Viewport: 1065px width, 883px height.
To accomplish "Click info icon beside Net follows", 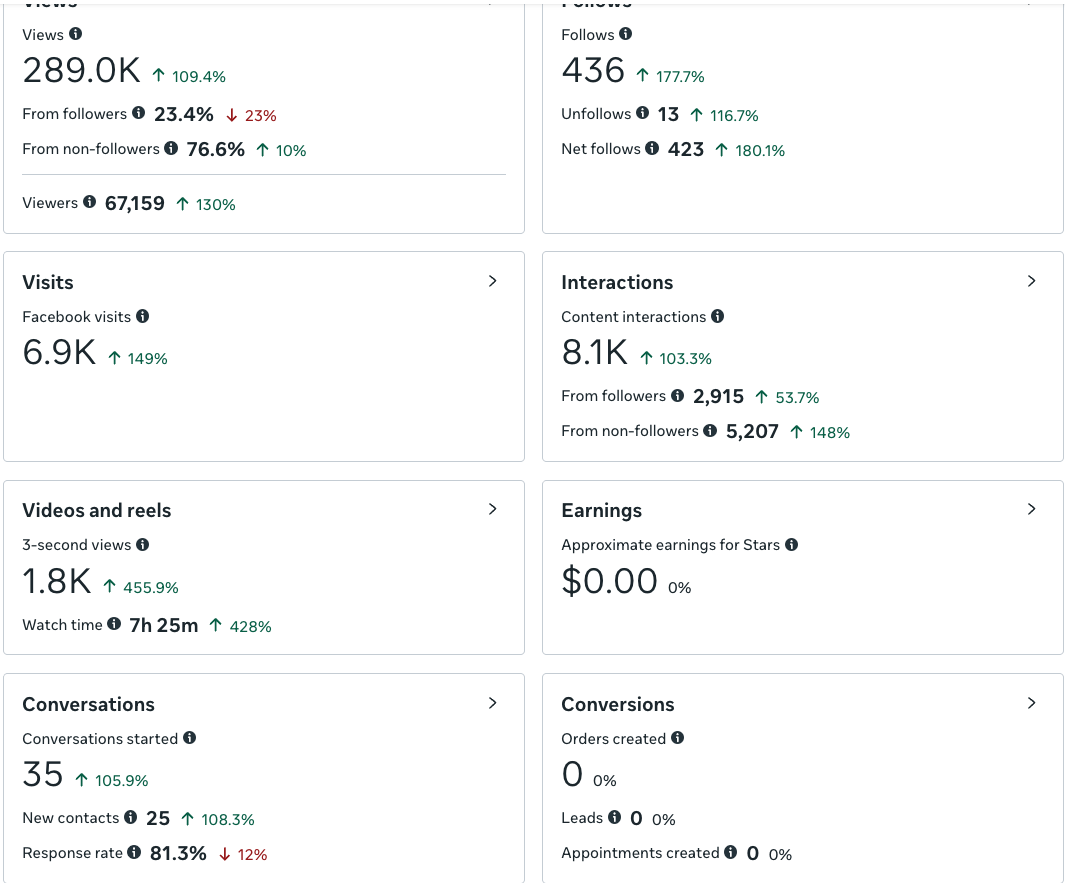I will tap(652, 147).
